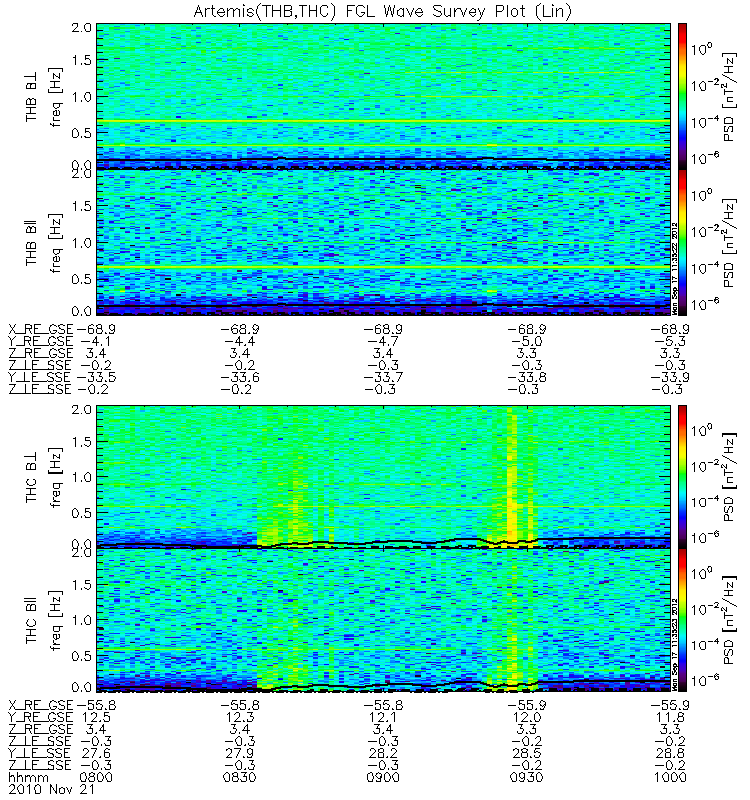Click the THC Y_LE_SSE value '27.6'

coord(96,753)
